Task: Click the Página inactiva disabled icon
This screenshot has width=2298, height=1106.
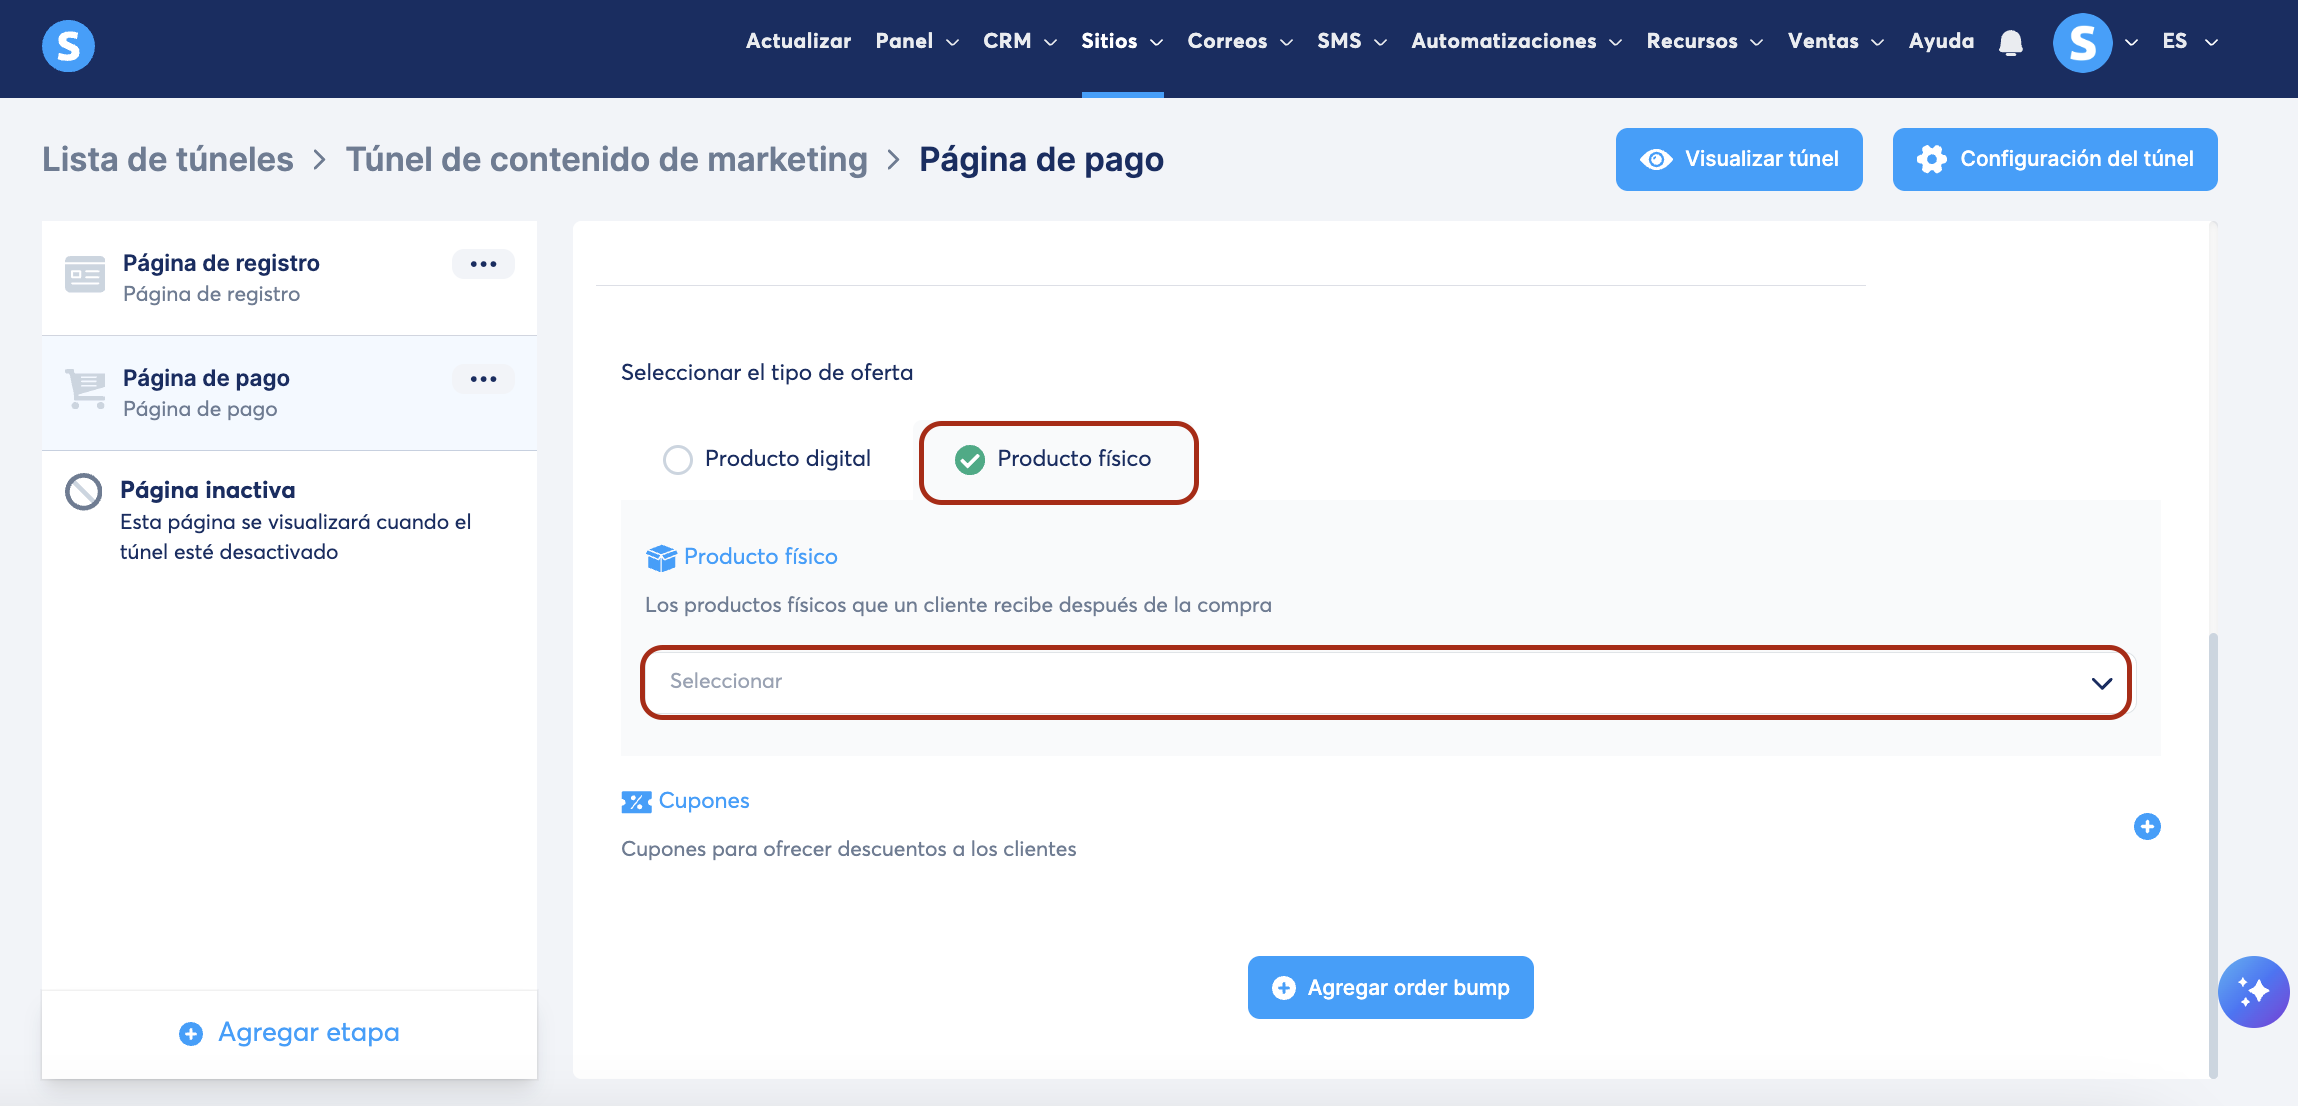Action: coord(84,491)
